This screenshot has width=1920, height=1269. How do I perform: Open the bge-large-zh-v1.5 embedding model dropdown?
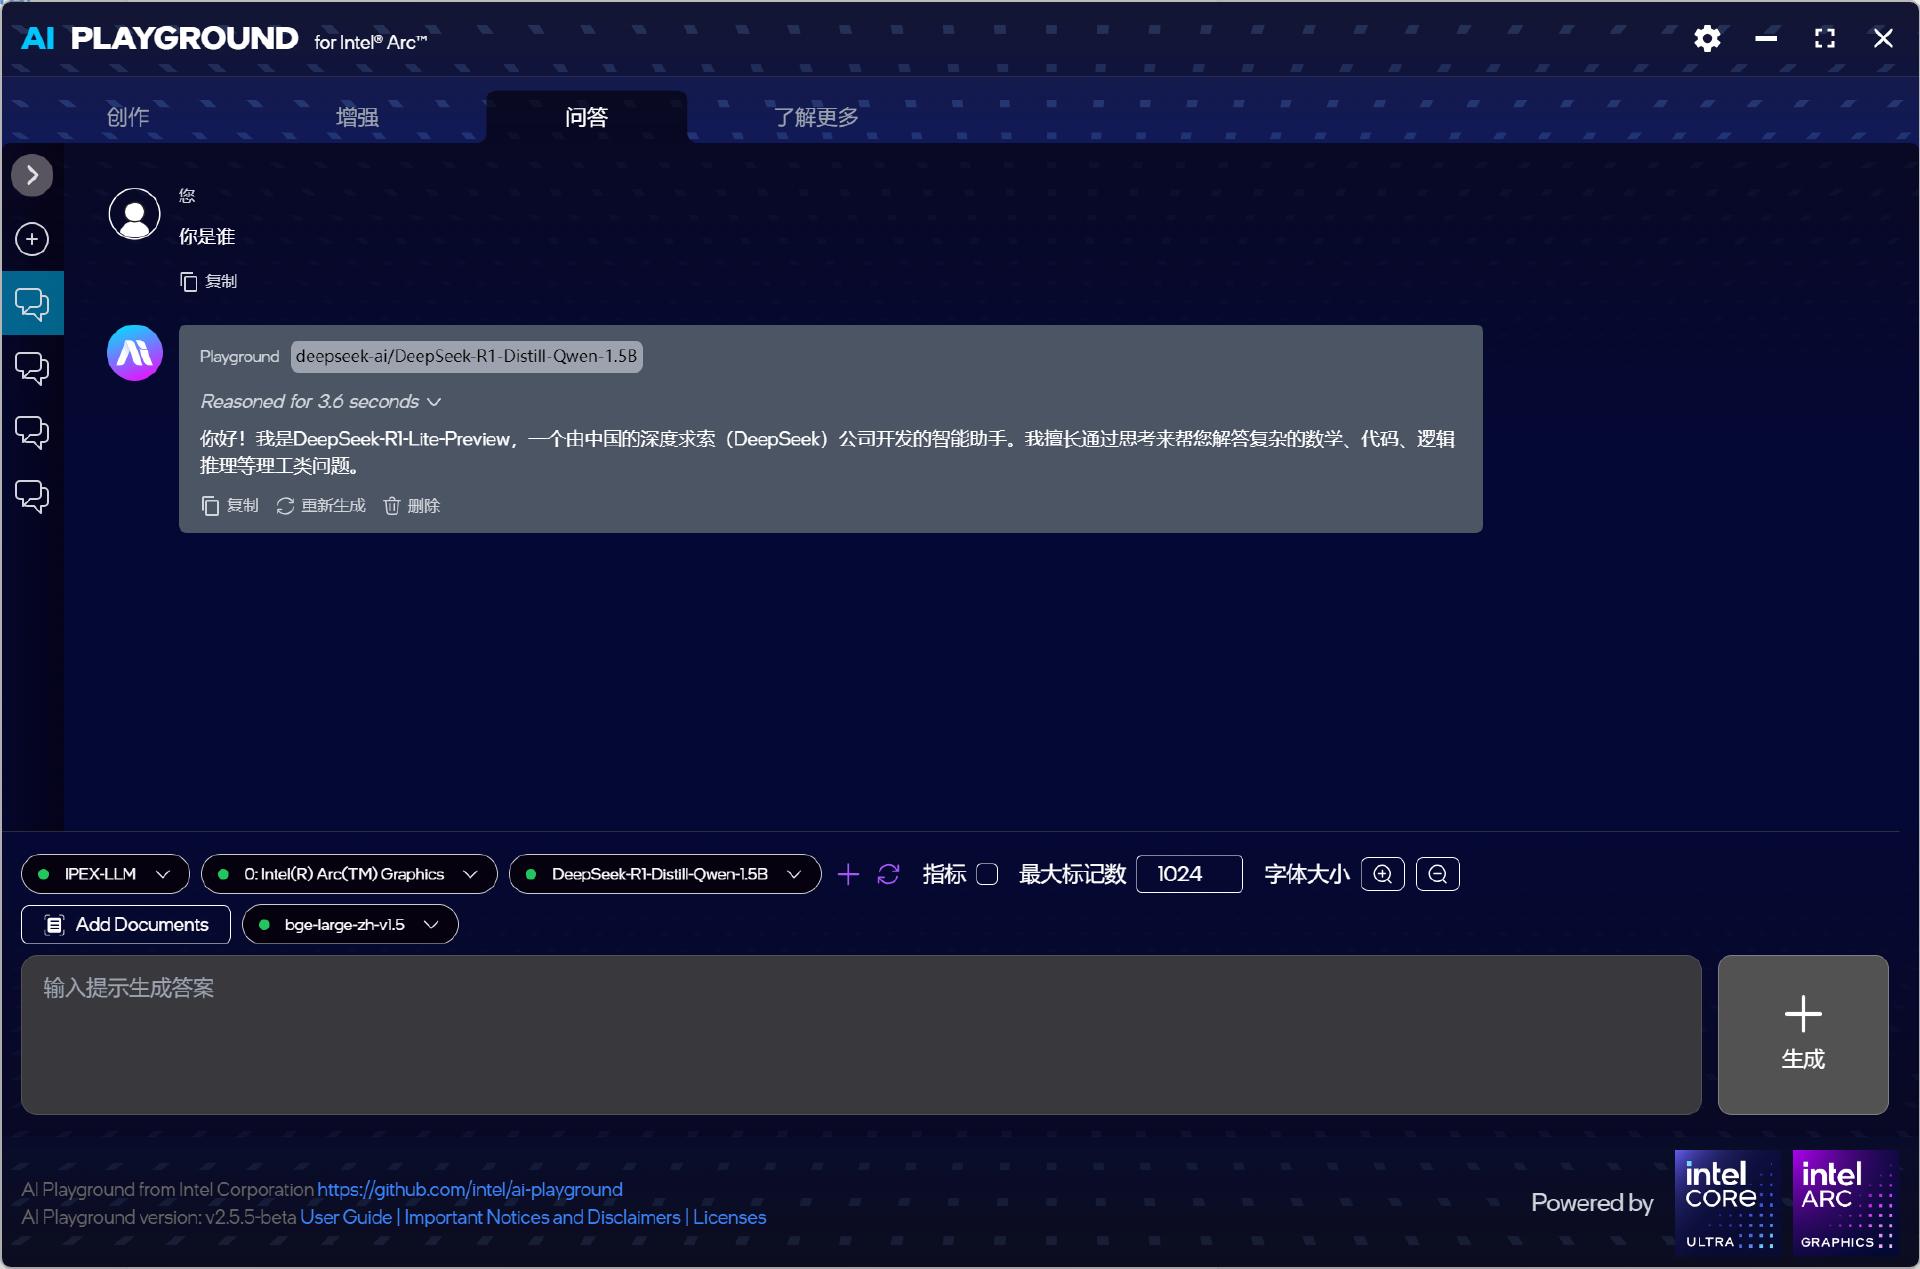coord(350,924)
